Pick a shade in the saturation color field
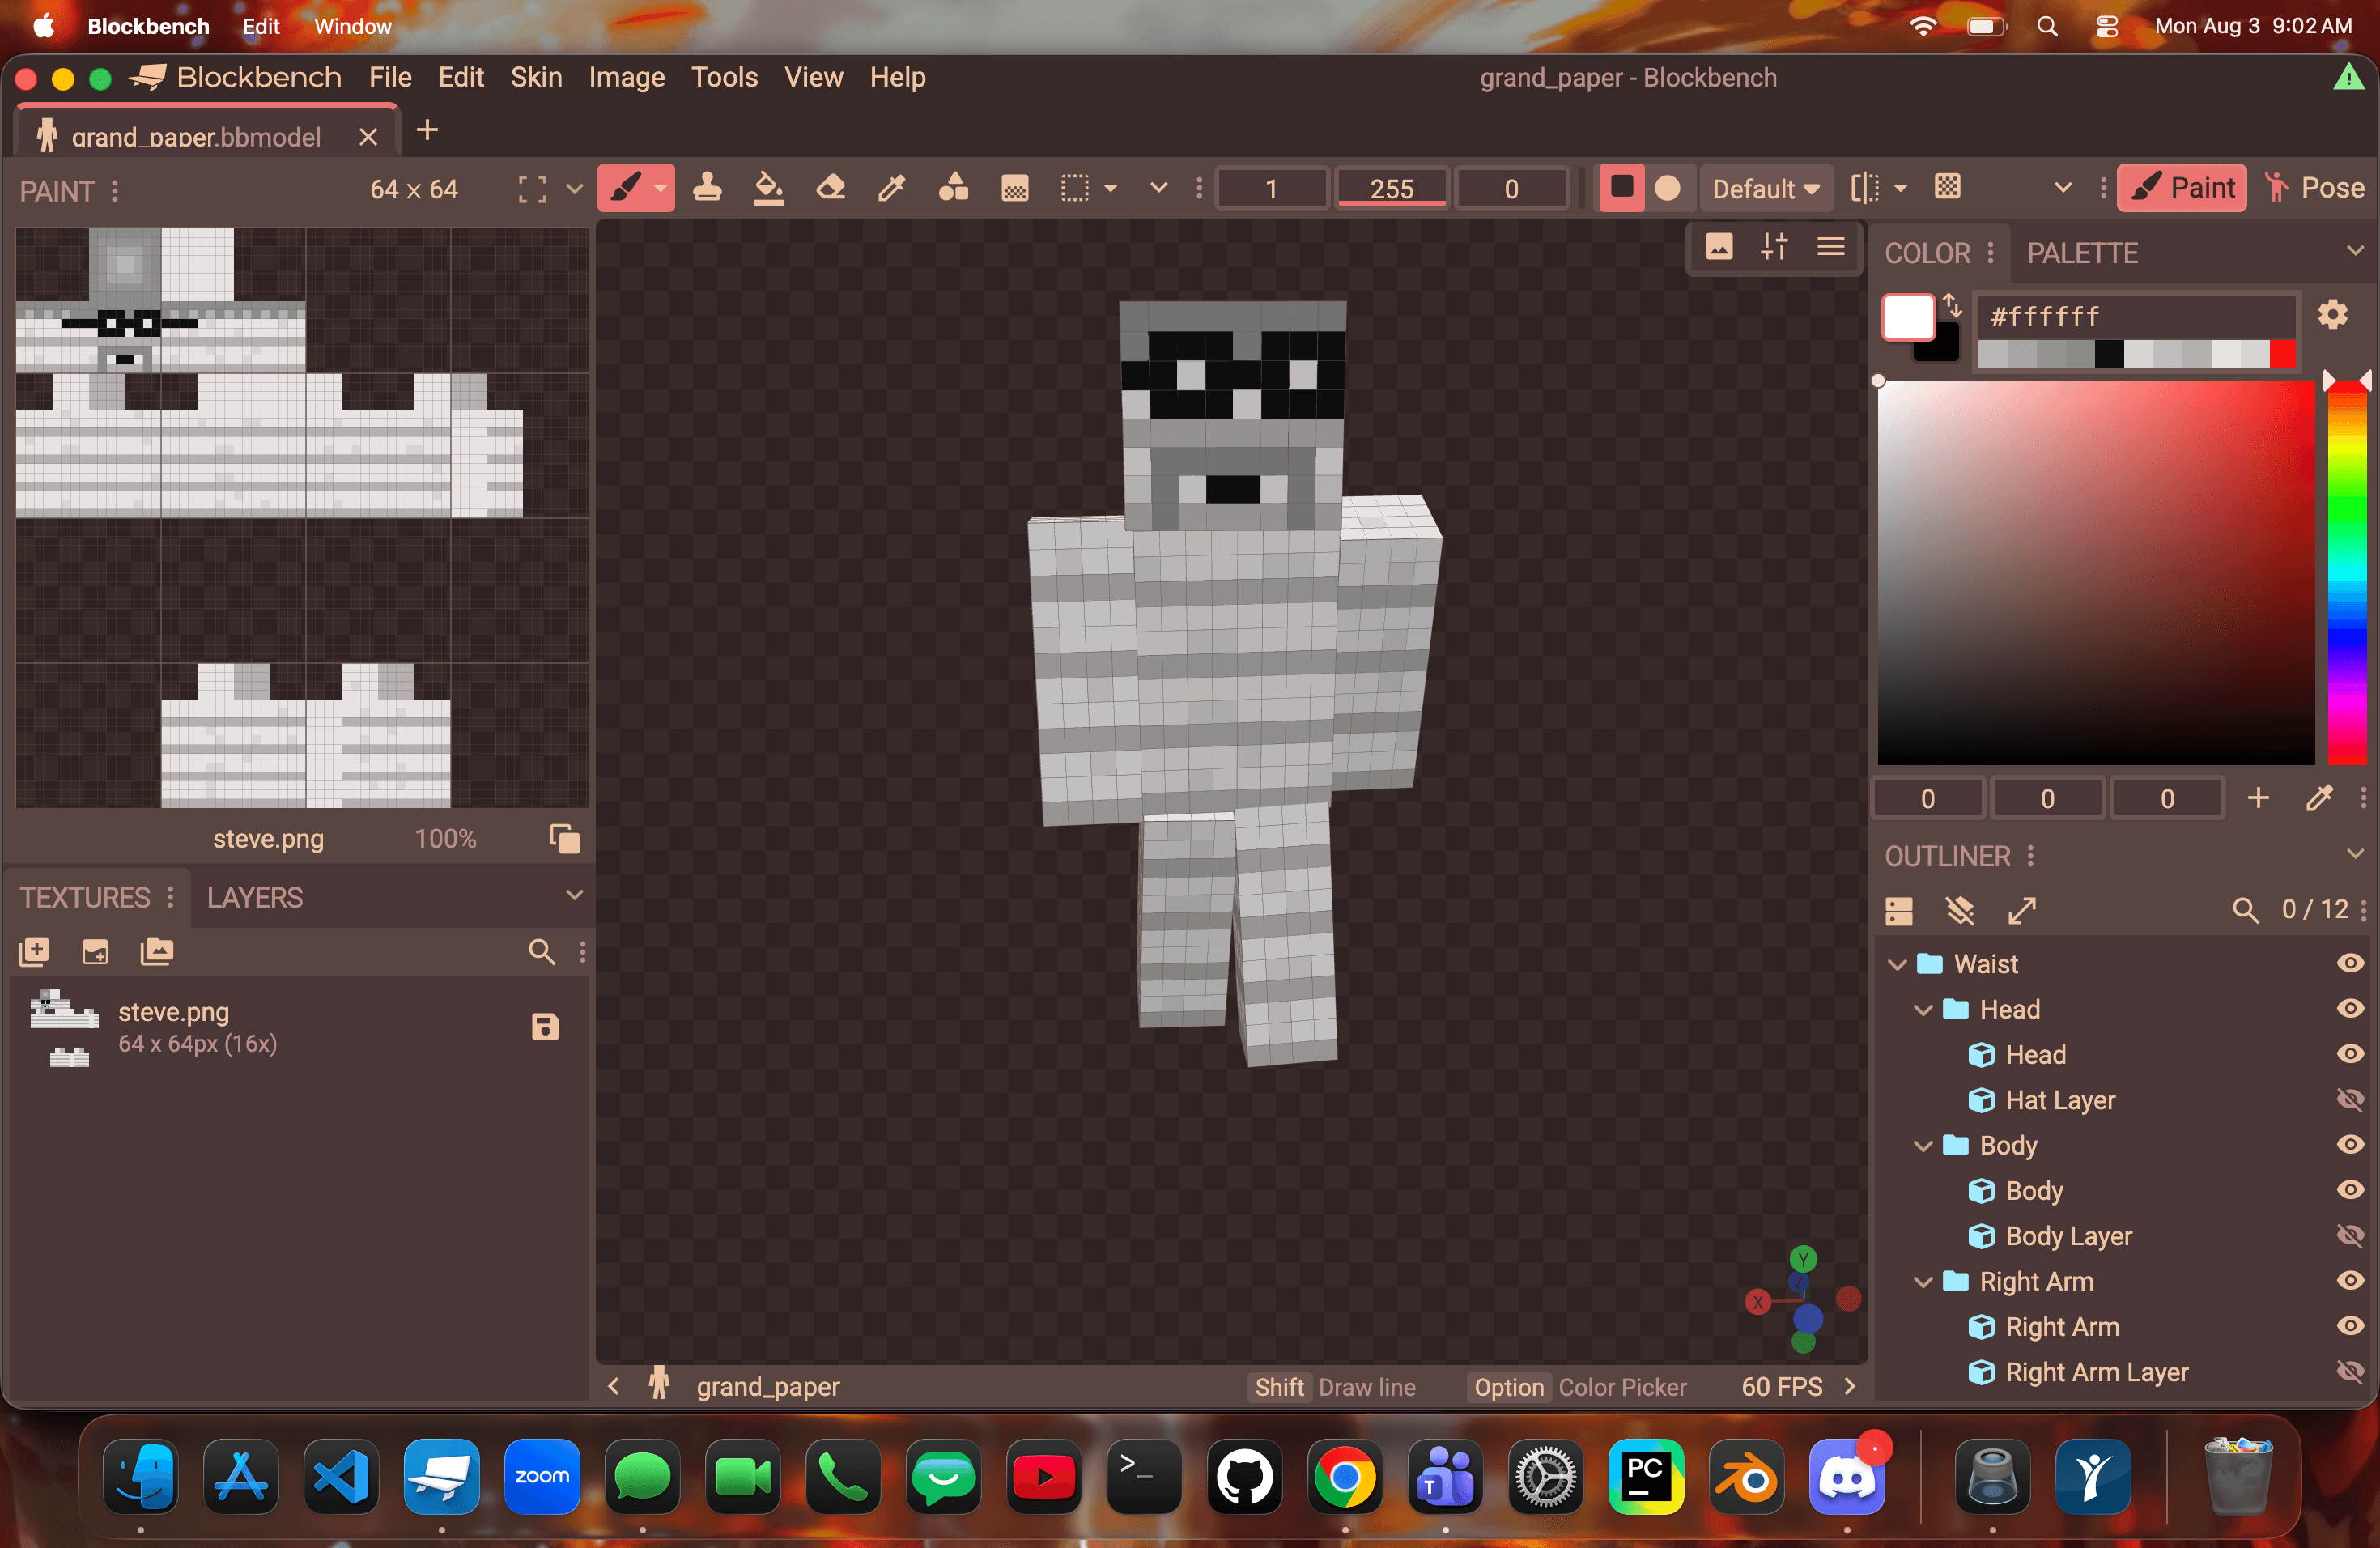Screen dimensions: 2380x1548 2096,572
